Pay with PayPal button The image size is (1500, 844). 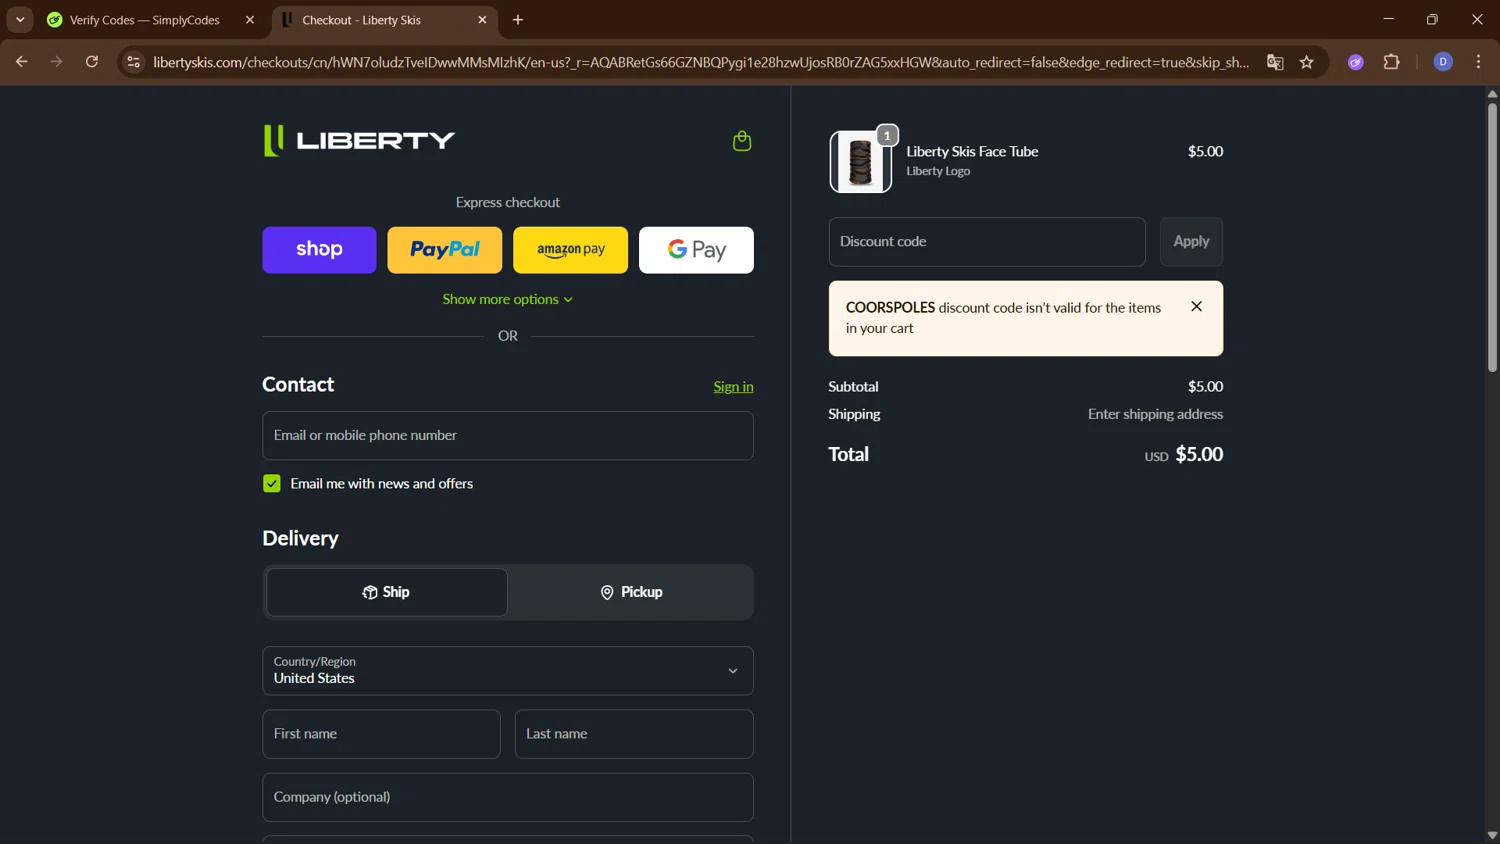445,250
